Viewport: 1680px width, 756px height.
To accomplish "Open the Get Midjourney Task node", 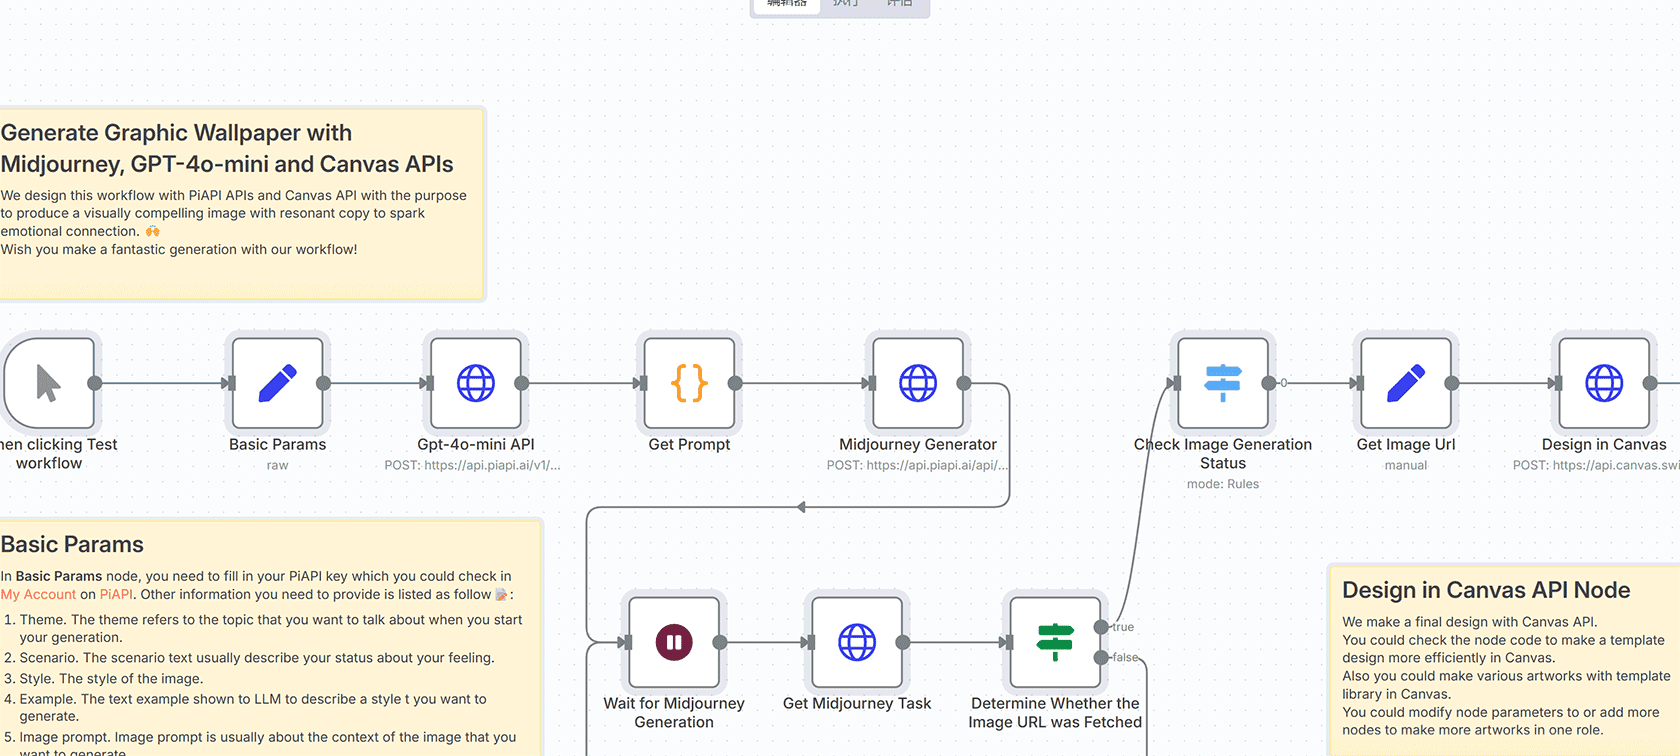I will (x=857, y=642).
